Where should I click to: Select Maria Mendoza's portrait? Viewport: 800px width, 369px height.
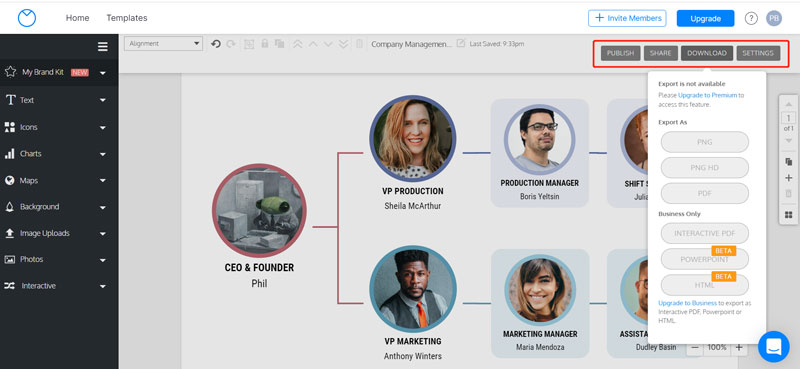(x=540, y=290)
